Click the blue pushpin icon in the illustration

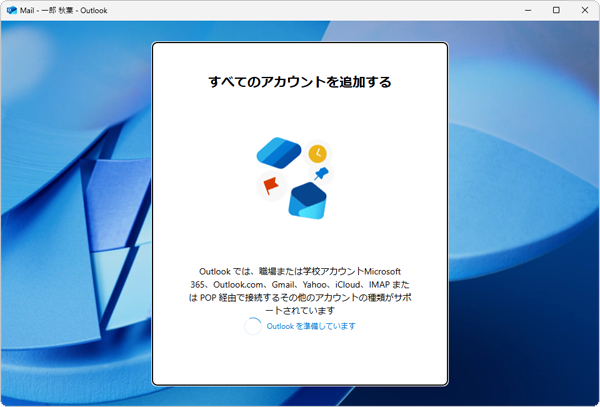pos(321,174)
